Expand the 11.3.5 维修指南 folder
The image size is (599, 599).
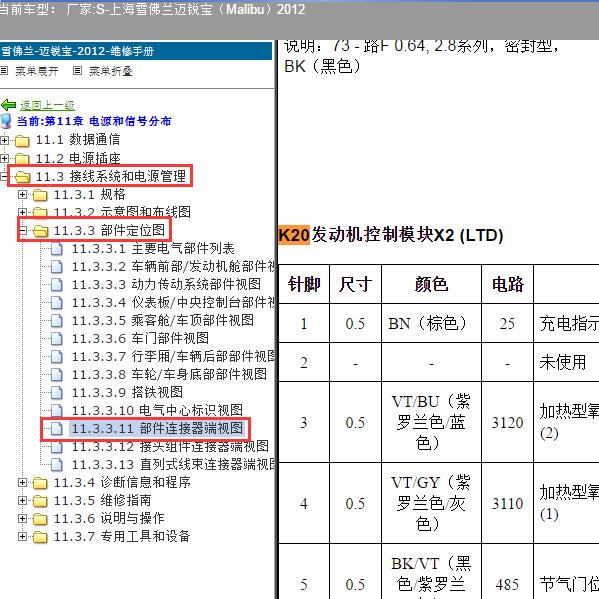click(23, 500)
